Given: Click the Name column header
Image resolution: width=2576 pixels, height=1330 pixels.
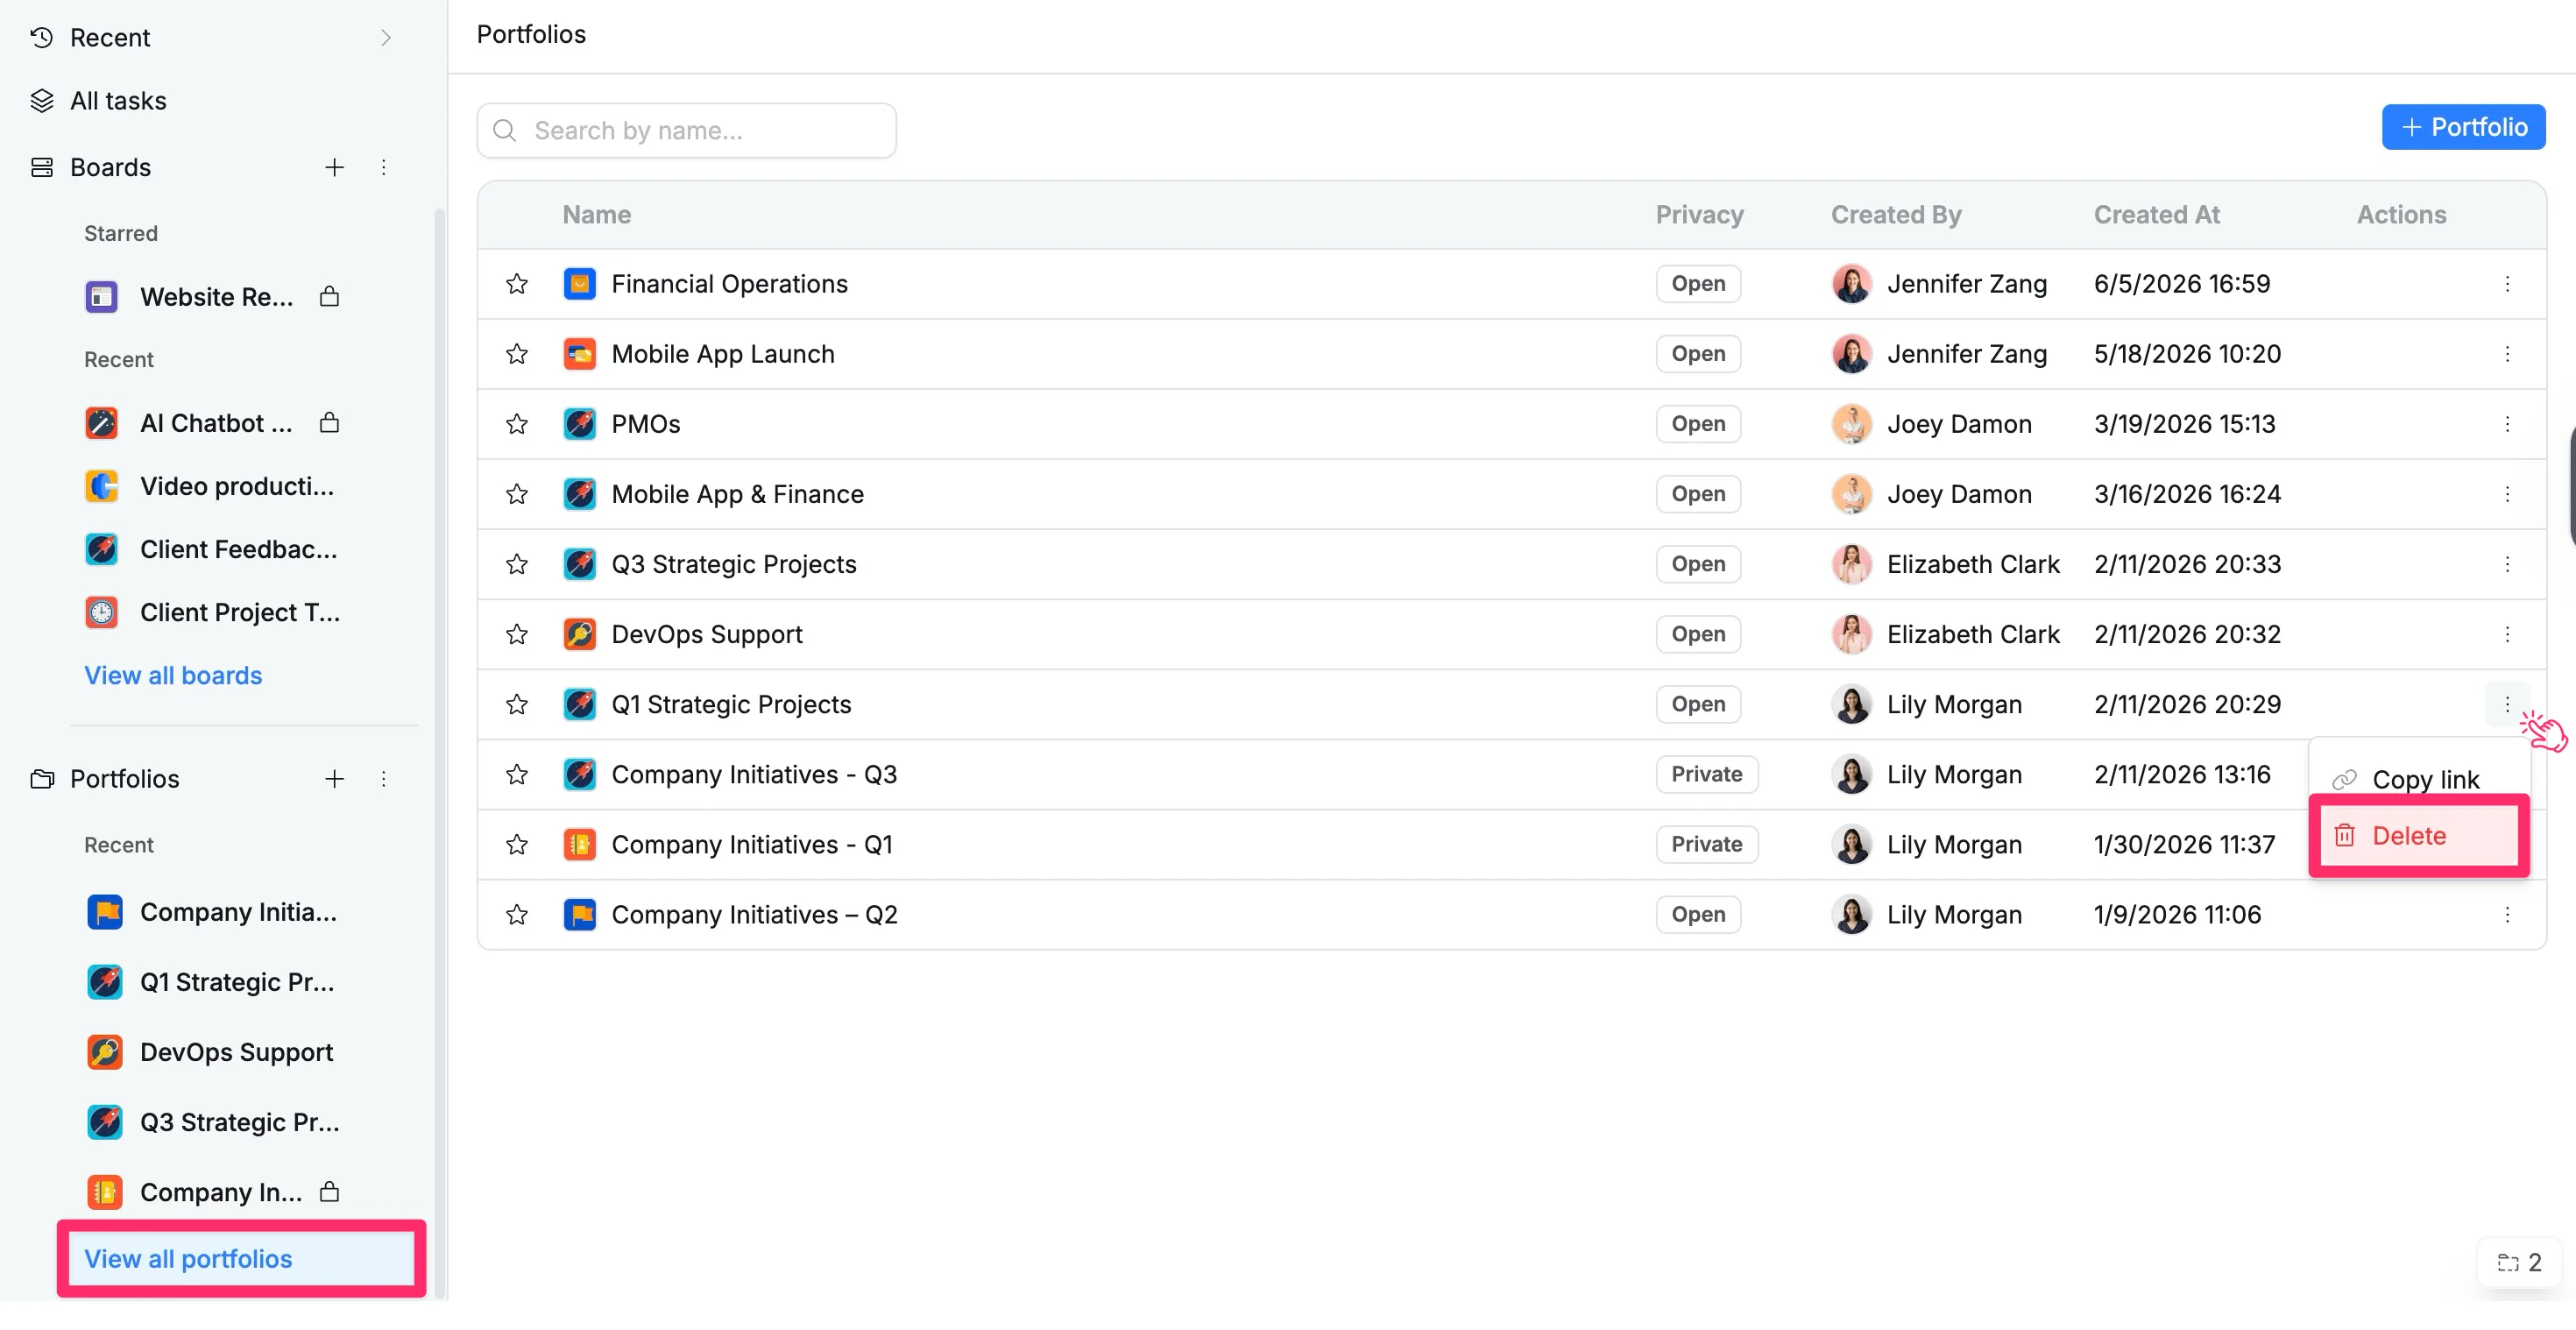Looking at the screenshot, I should [x=596, y=215].
